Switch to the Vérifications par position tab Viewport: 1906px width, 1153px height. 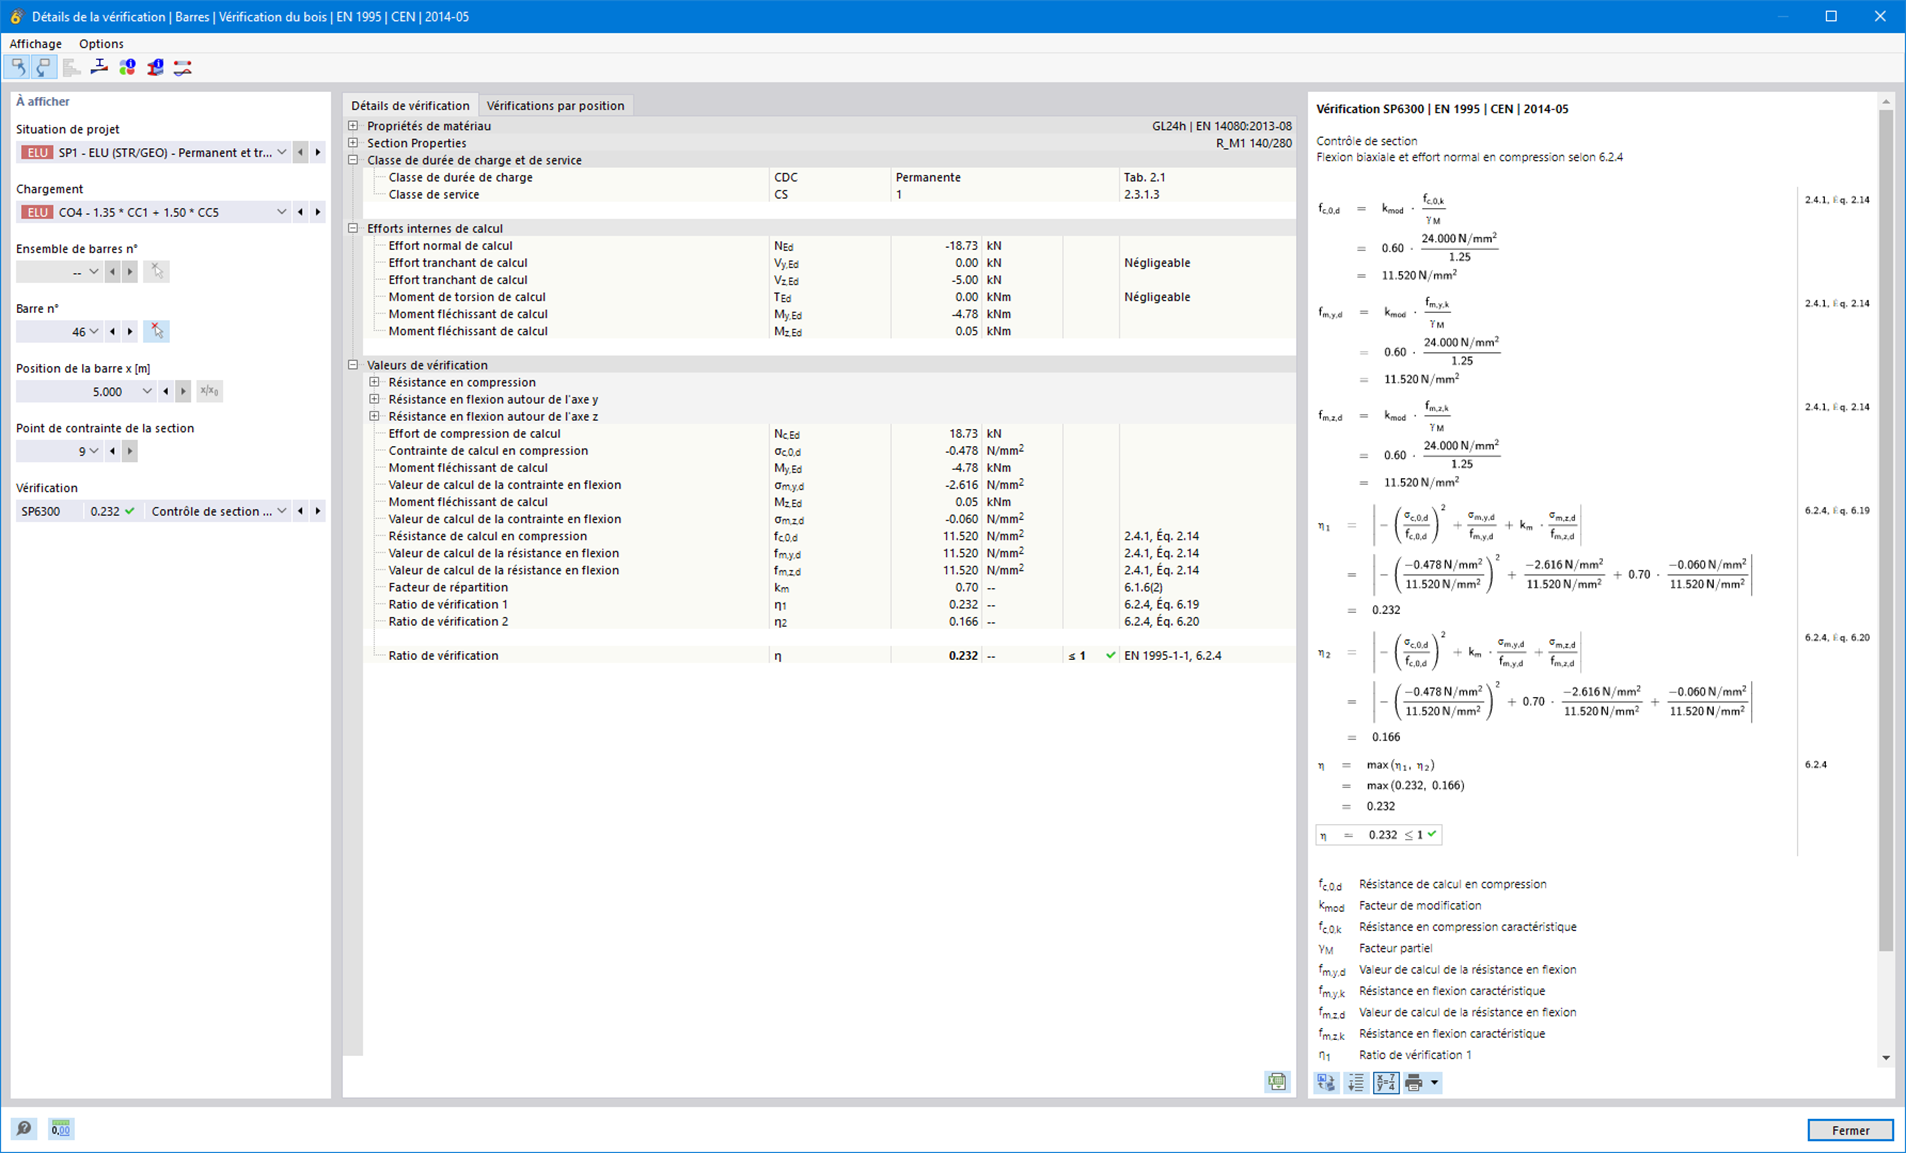tap(555, 106)
